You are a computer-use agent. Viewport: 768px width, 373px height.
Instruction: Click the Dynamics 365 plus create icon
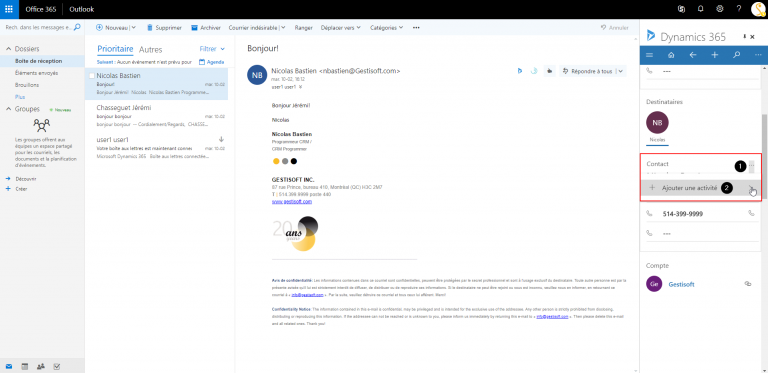tap(714, 55)
